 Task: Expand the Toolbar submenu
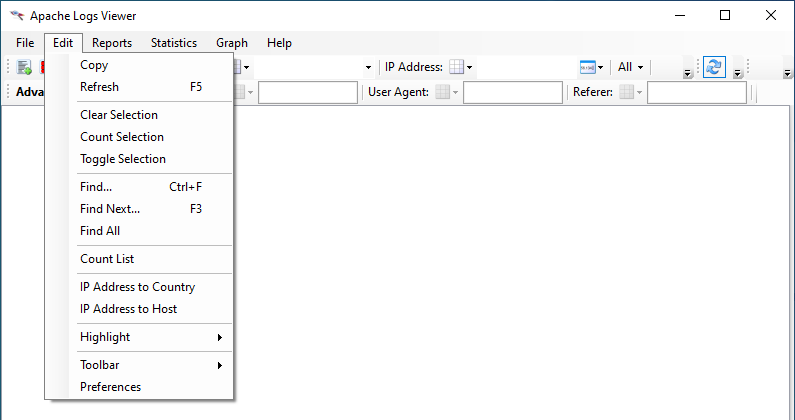pyautogui.click(x=150, y=365)
